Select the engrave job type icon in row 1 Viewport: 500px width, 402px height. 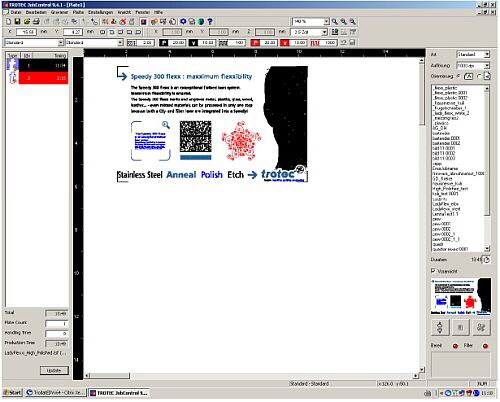point(13,65)
